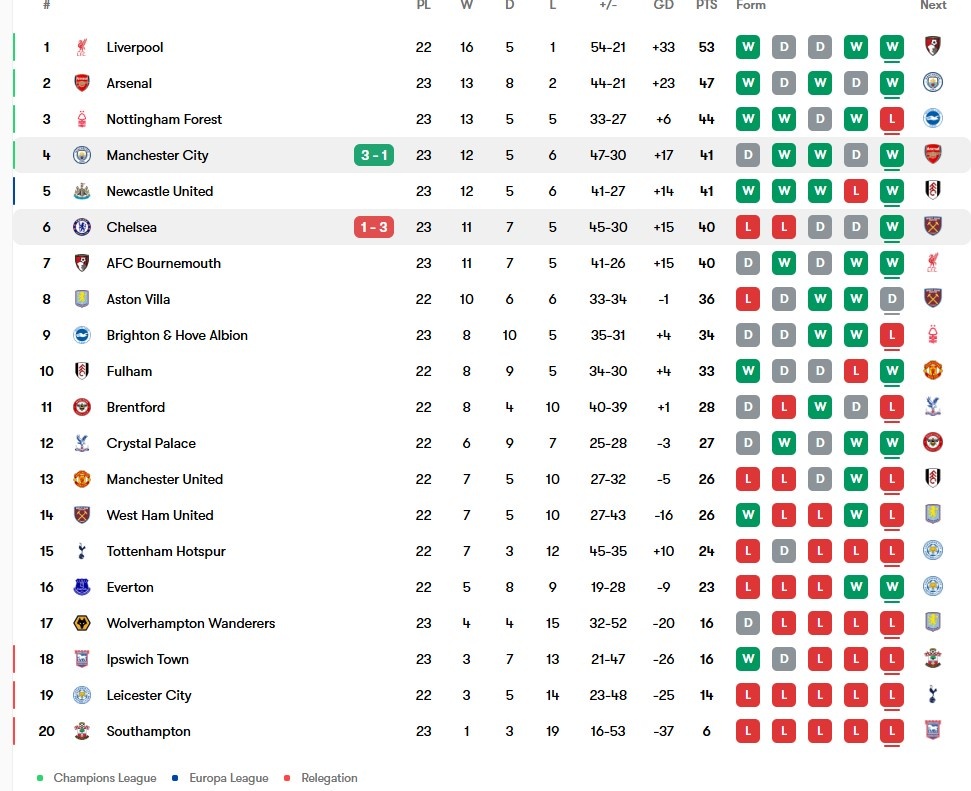Screen dimensions: 971x791
Task: Open the Crystal Palace team page
Action: click(151, 444)
